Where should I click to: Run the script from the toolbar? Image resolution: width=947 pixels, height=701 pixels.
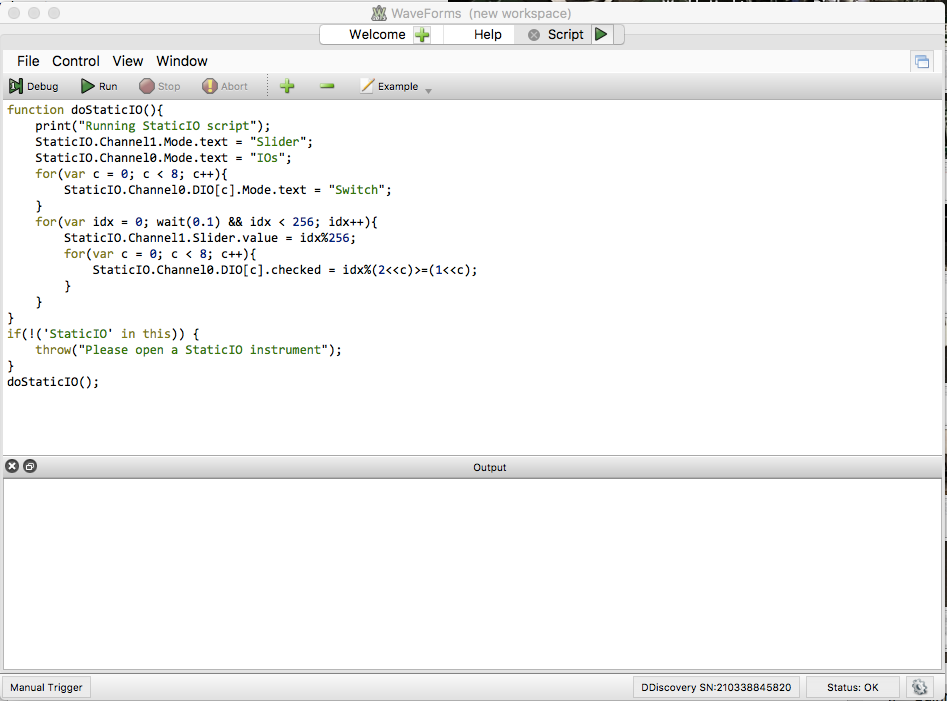[x=100, y=86]
